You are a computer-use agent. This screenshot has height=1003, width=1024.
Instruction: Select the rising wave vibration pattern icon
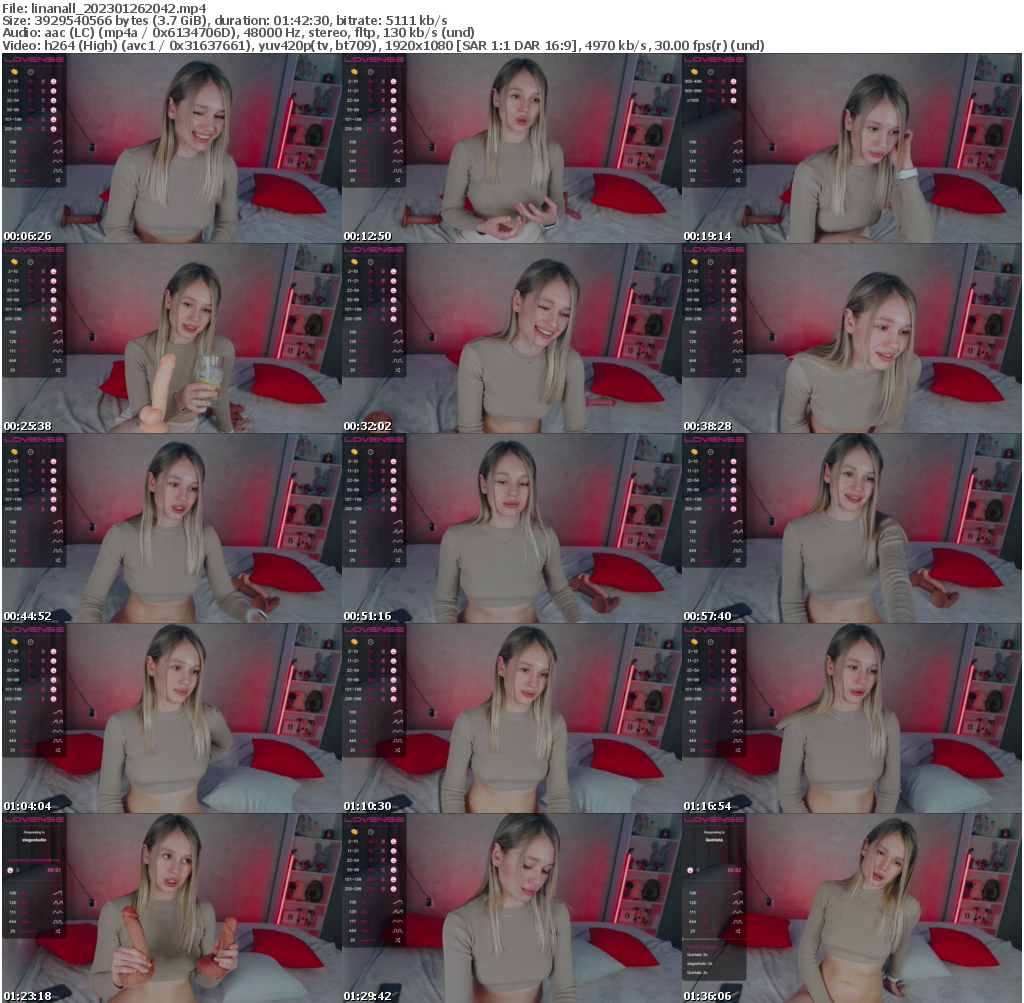pyautogui.click(x=57, y=142)
